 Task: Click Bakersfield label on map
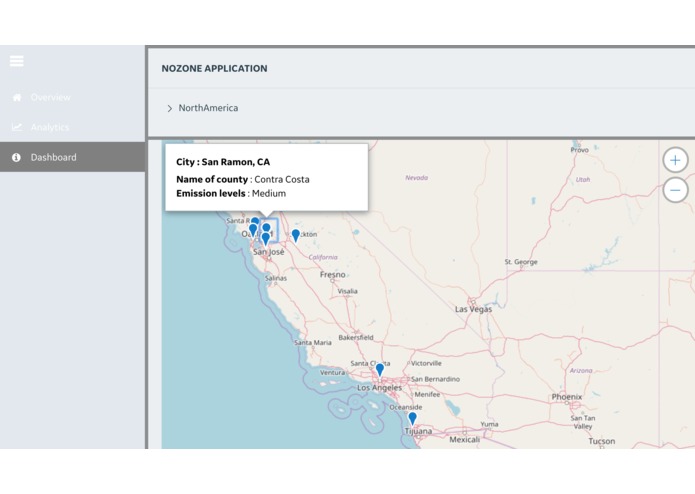(356, 338)
